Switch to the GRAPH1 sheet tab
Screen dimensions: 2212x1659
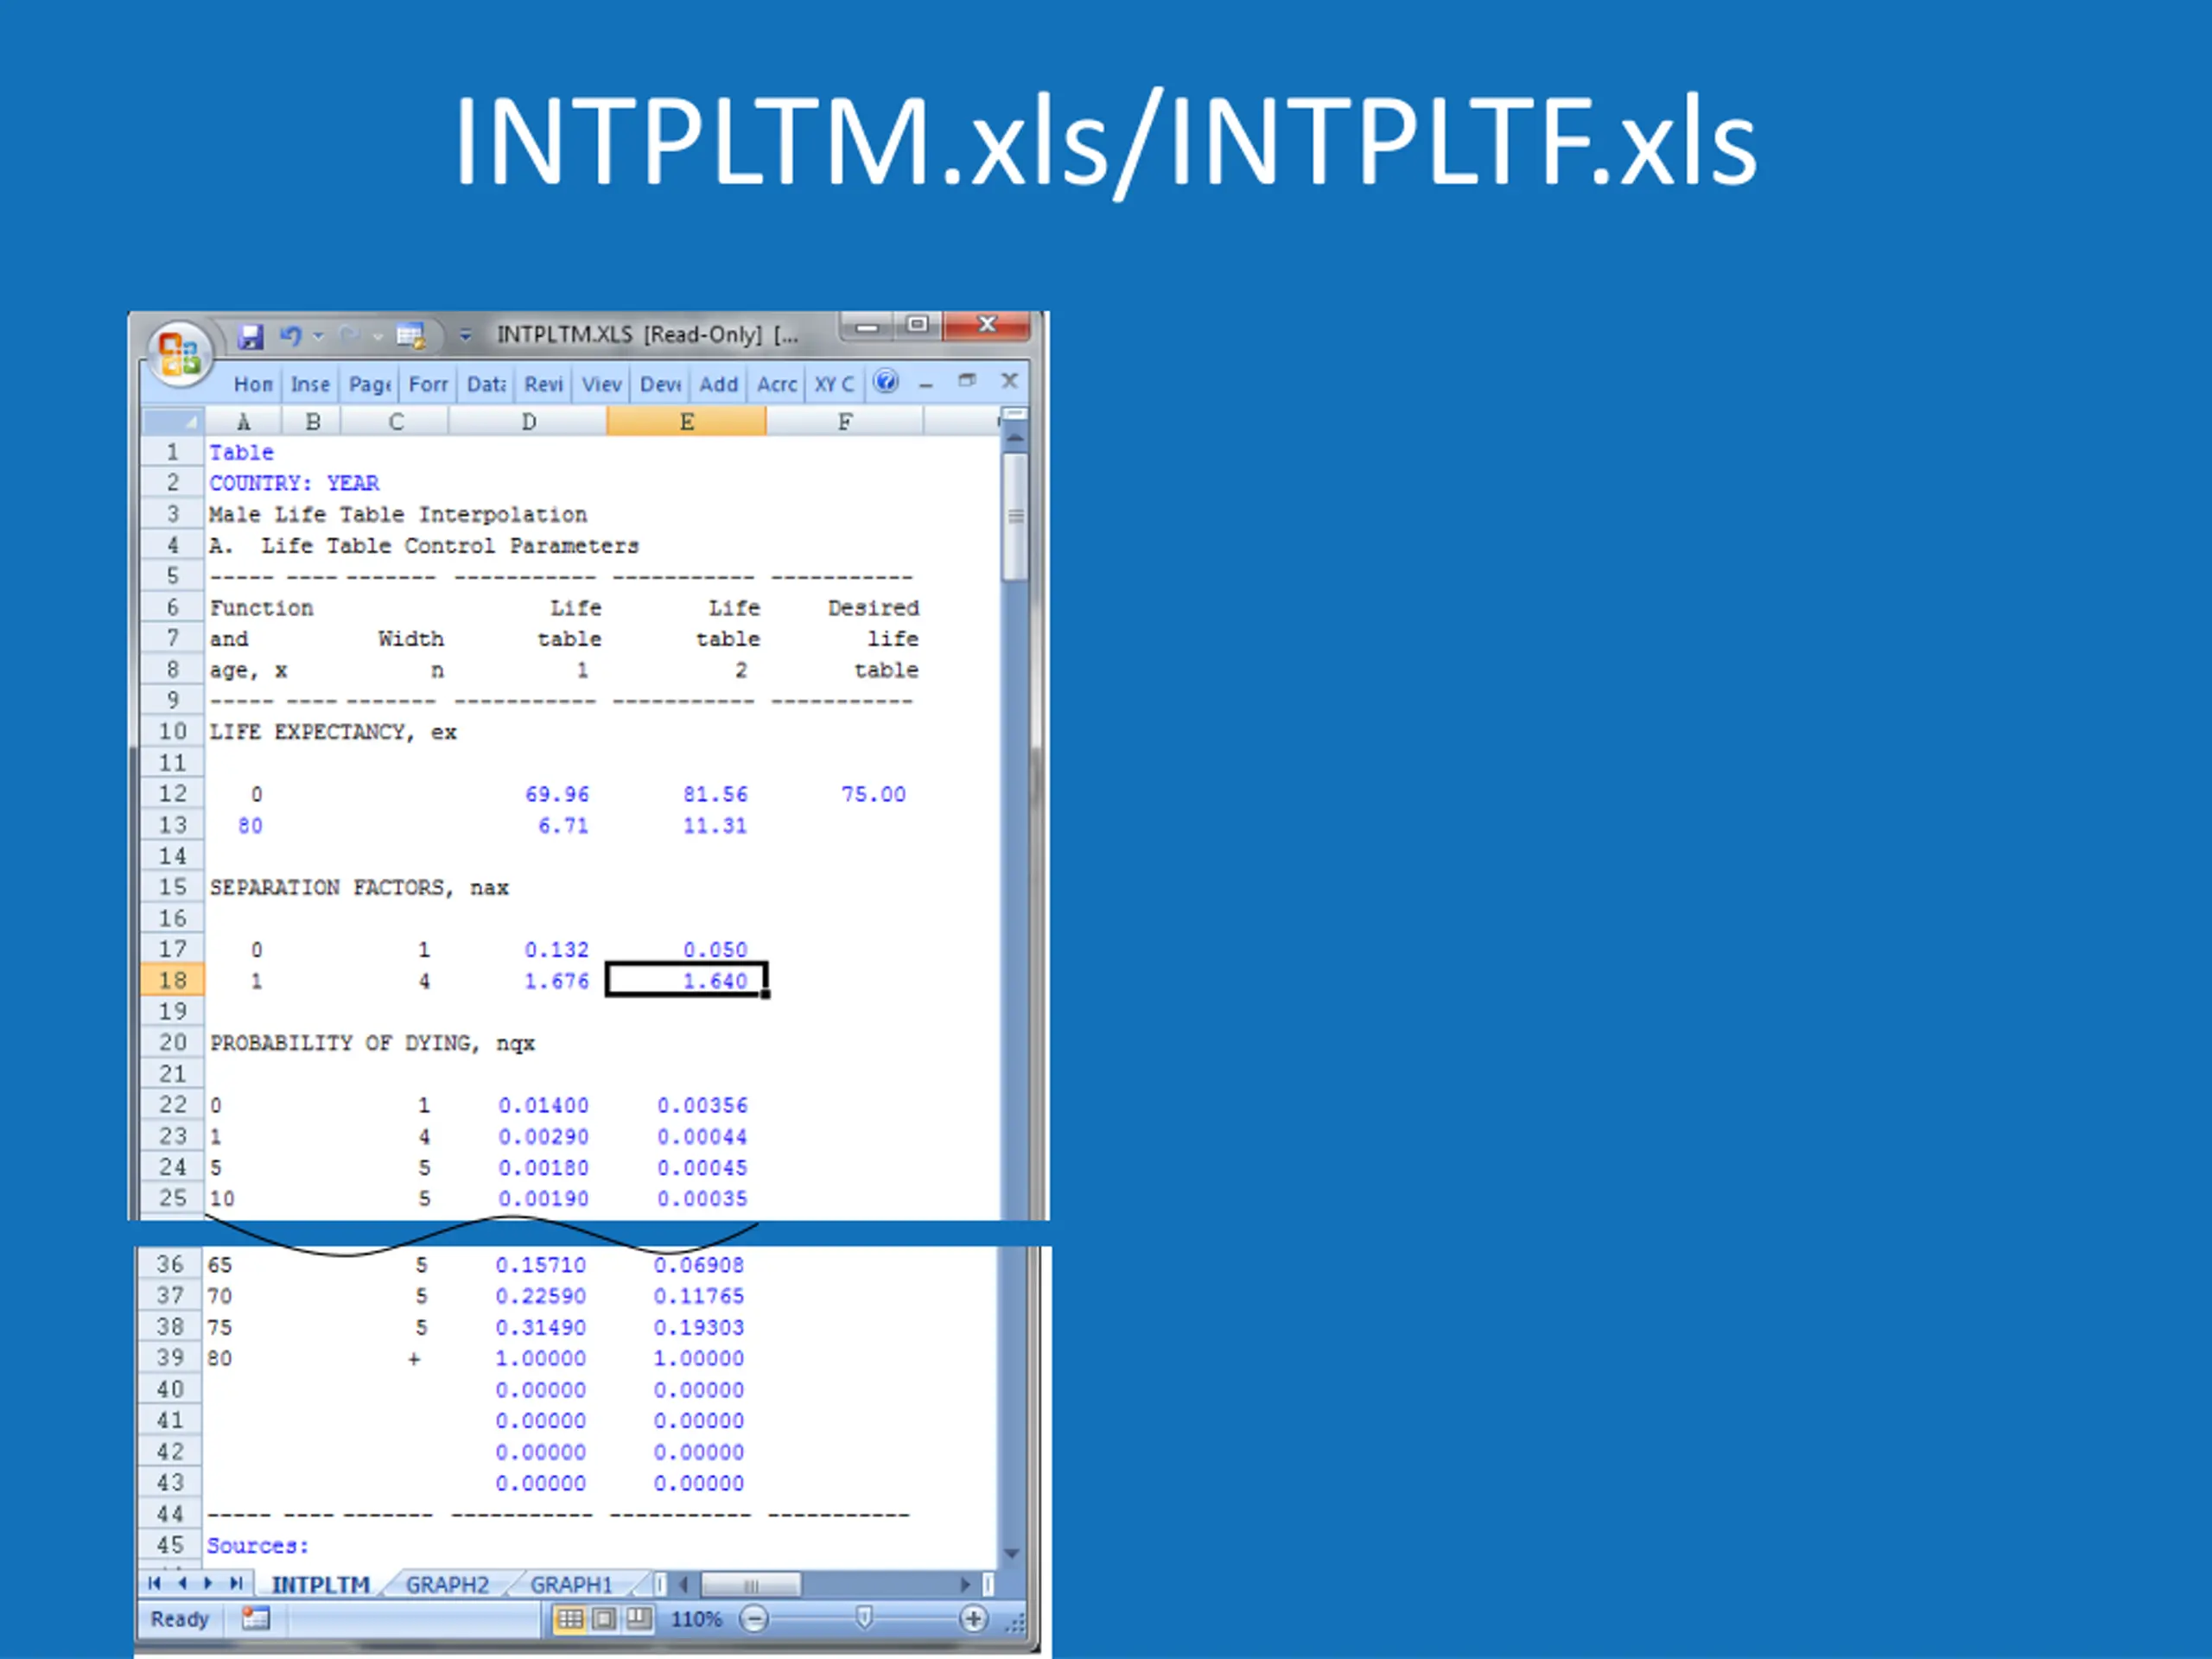tap(571, 1584)
